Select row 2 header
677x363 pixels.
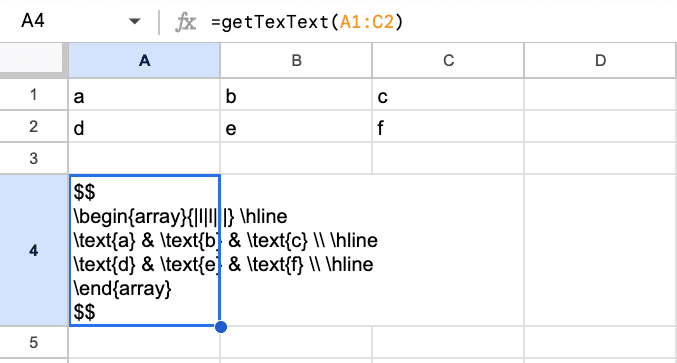coord(34,126)
